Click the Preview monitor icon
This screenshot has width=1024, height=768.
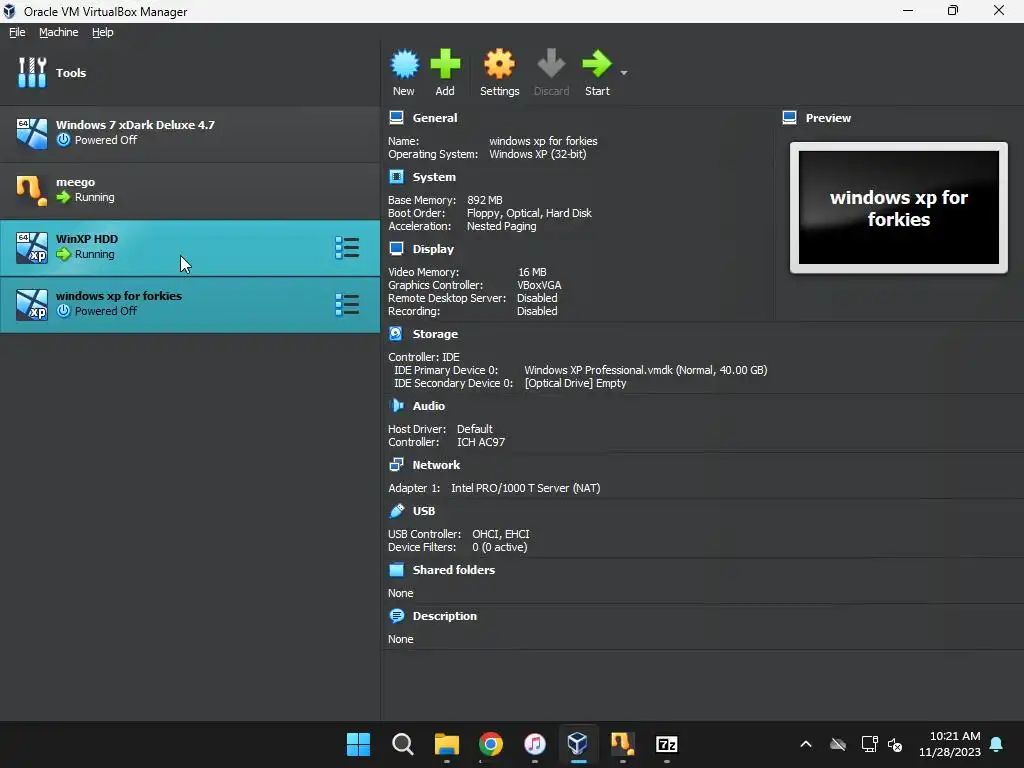coord(790,118)
